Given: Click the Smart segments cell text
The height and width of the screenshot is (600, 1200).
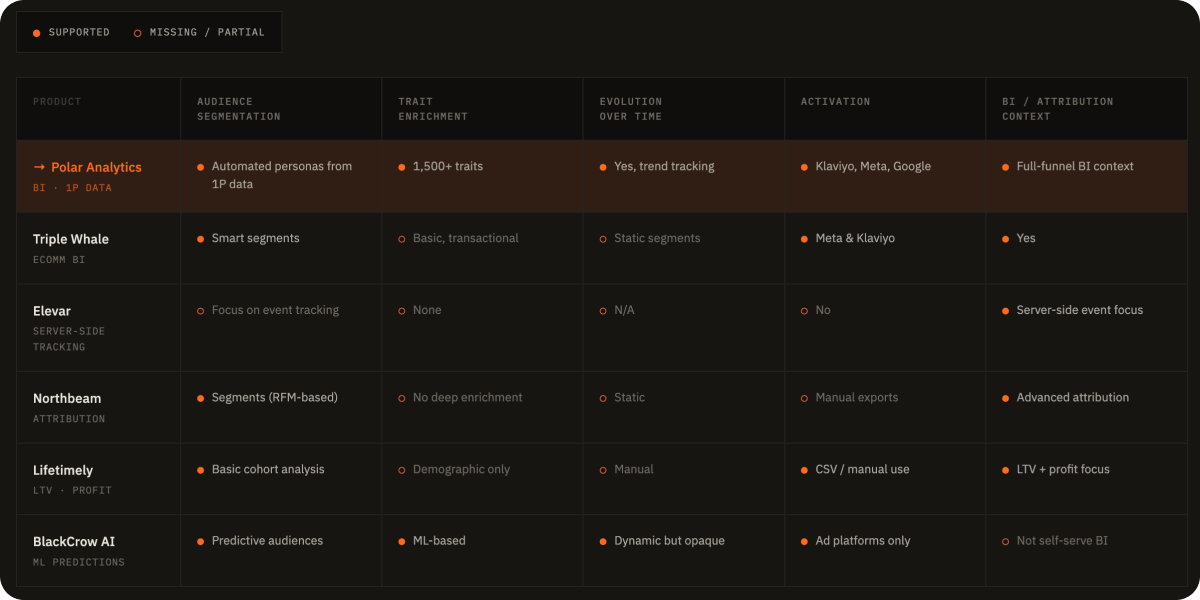Looking at the screenshot, I should 256,239.
